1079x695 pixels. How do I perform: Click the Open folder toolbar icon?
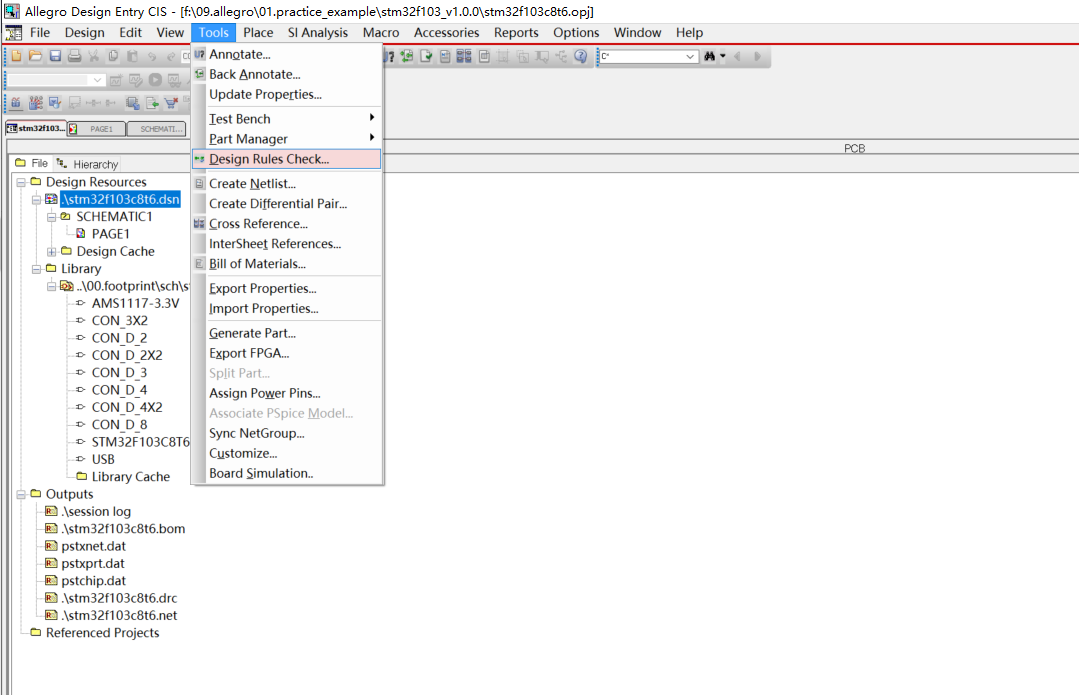36,56
